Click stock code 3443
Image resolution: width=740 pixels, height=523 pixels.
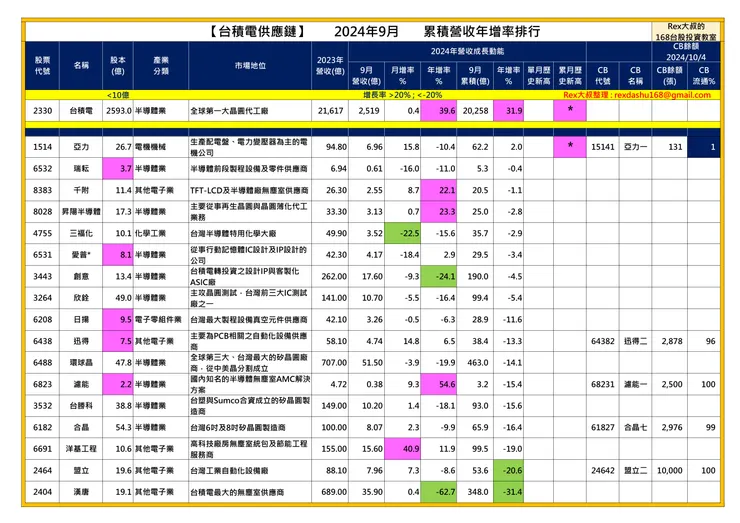click(42, 276)
